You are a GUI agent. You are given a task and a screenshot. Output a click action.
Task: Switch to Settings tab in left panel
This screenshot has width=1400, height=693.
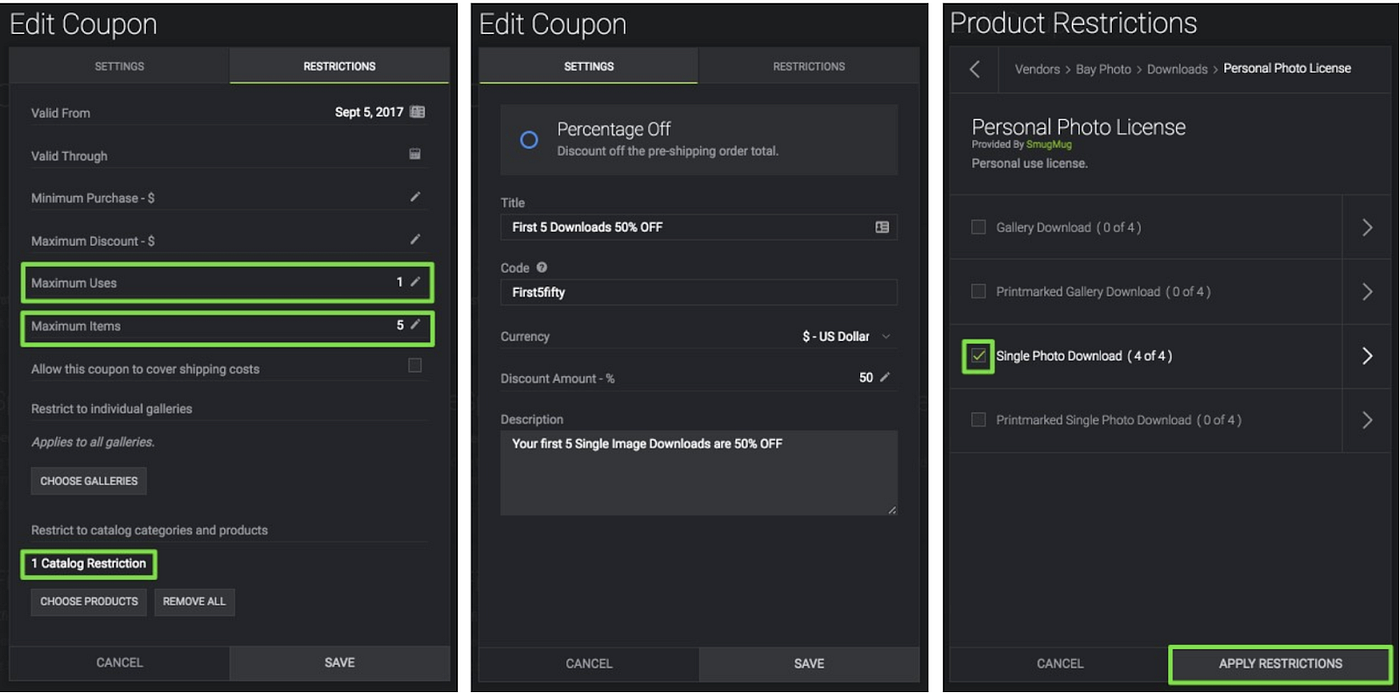[x=119, y=66]
